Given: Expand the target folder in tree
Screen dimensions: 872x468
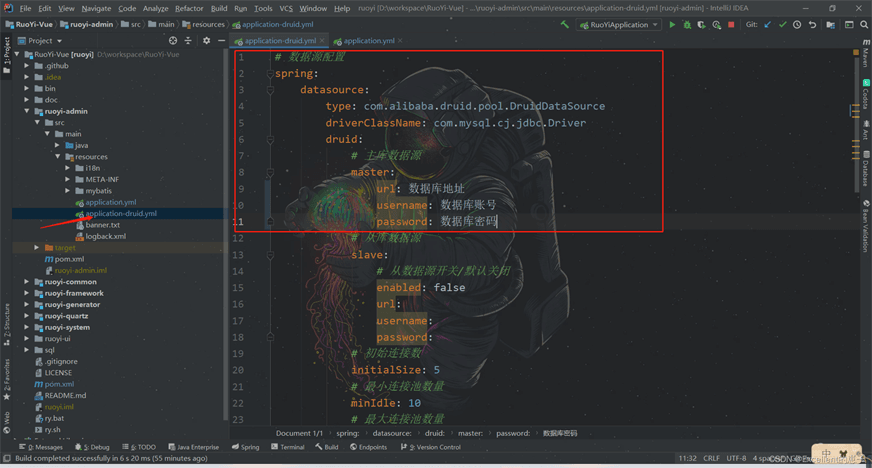Looking at the screenshot, I should (x=37, y=247).
